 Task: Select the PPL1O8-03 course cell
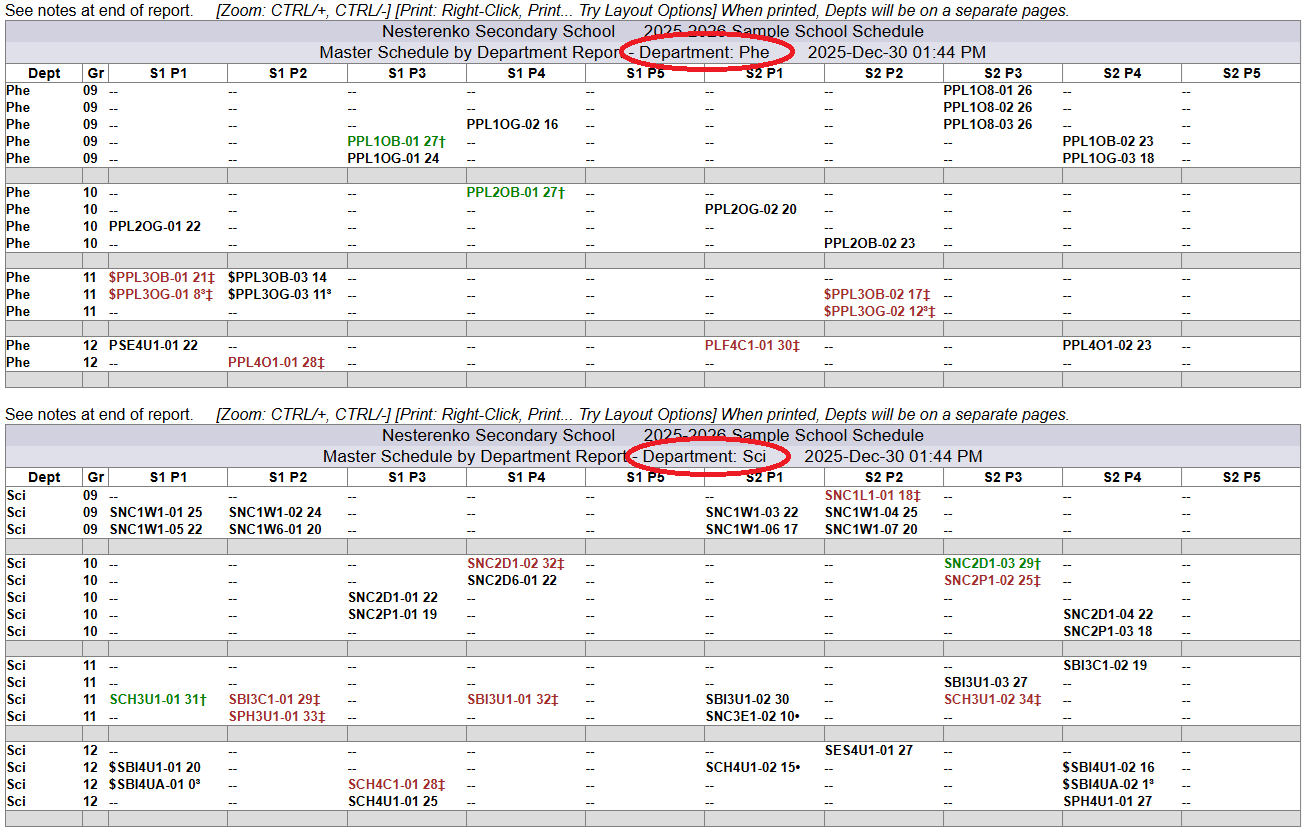[x=987, y=125]
